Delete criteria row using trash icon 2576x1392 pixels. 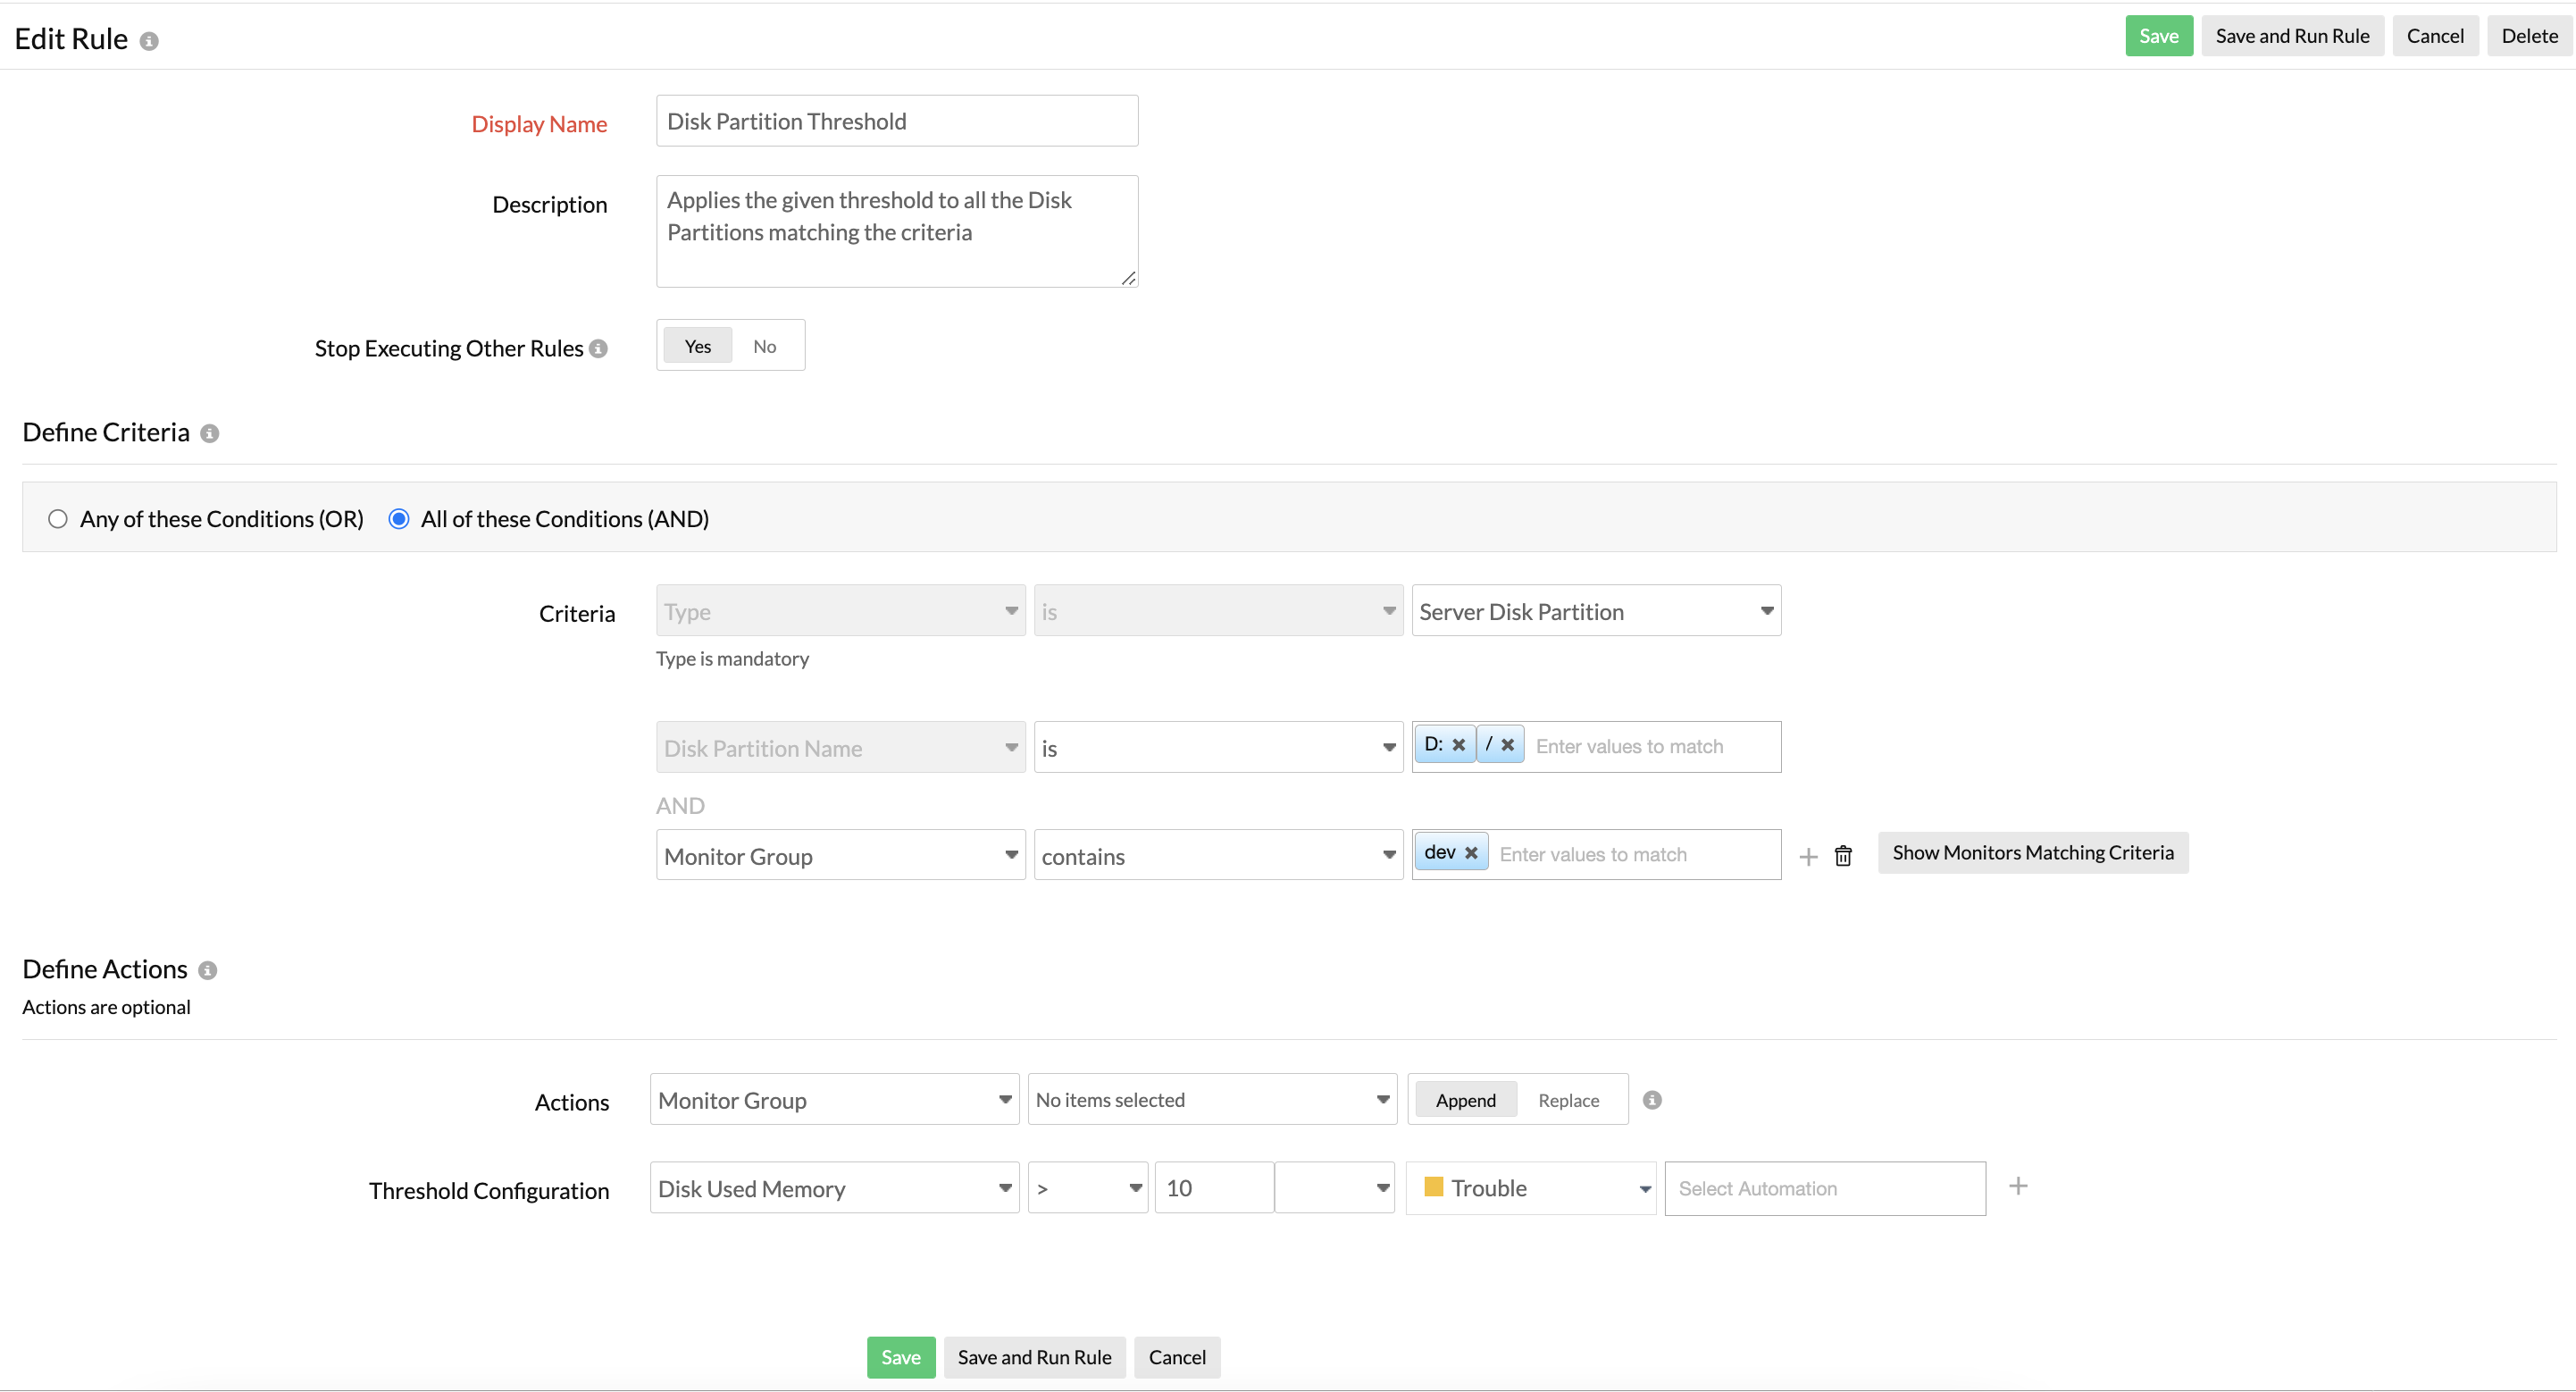1843,856
